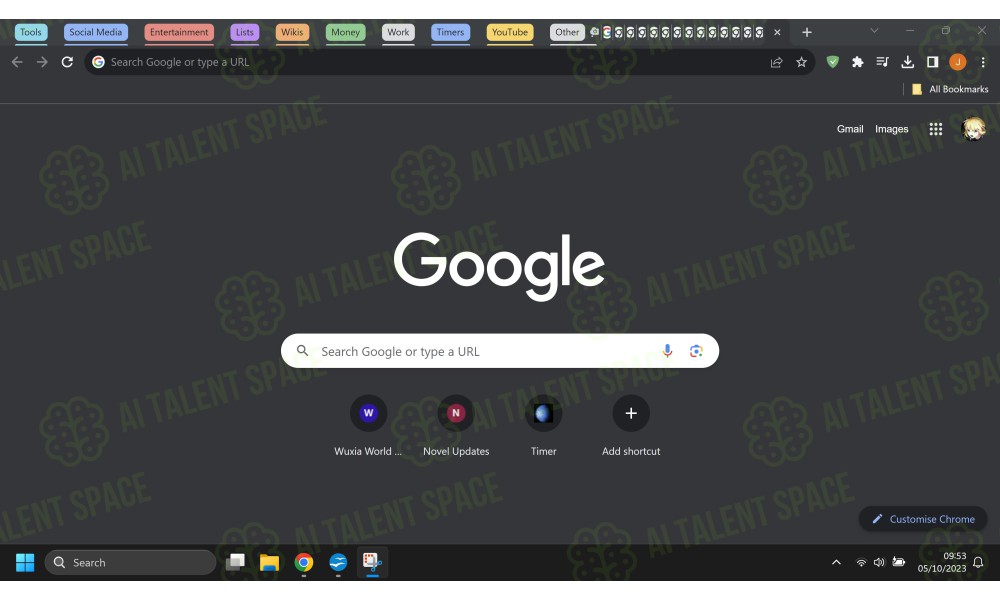Expand the Money tab group
The width and height of the screenshot is (1000, 600).
[x=346, y=32]
